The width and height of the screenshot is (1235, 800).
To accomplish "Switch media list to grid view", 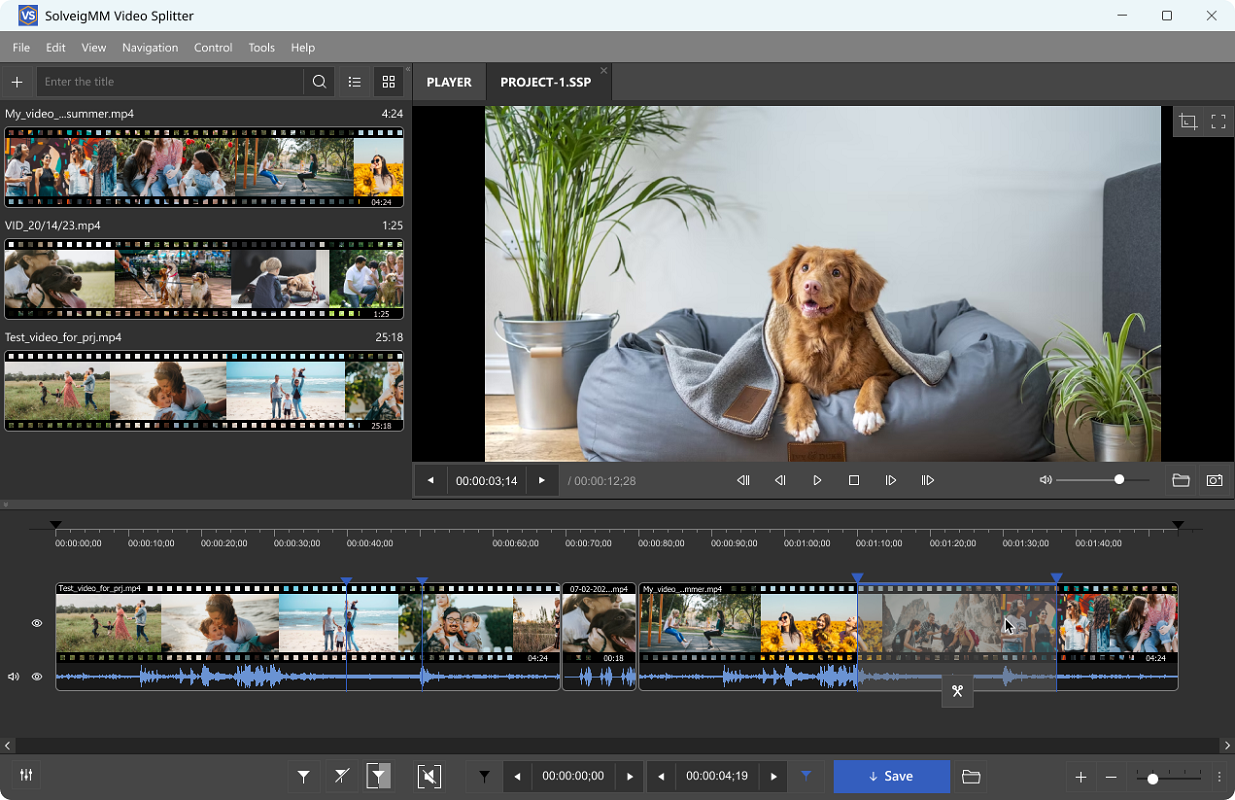I will pos(389,82).
